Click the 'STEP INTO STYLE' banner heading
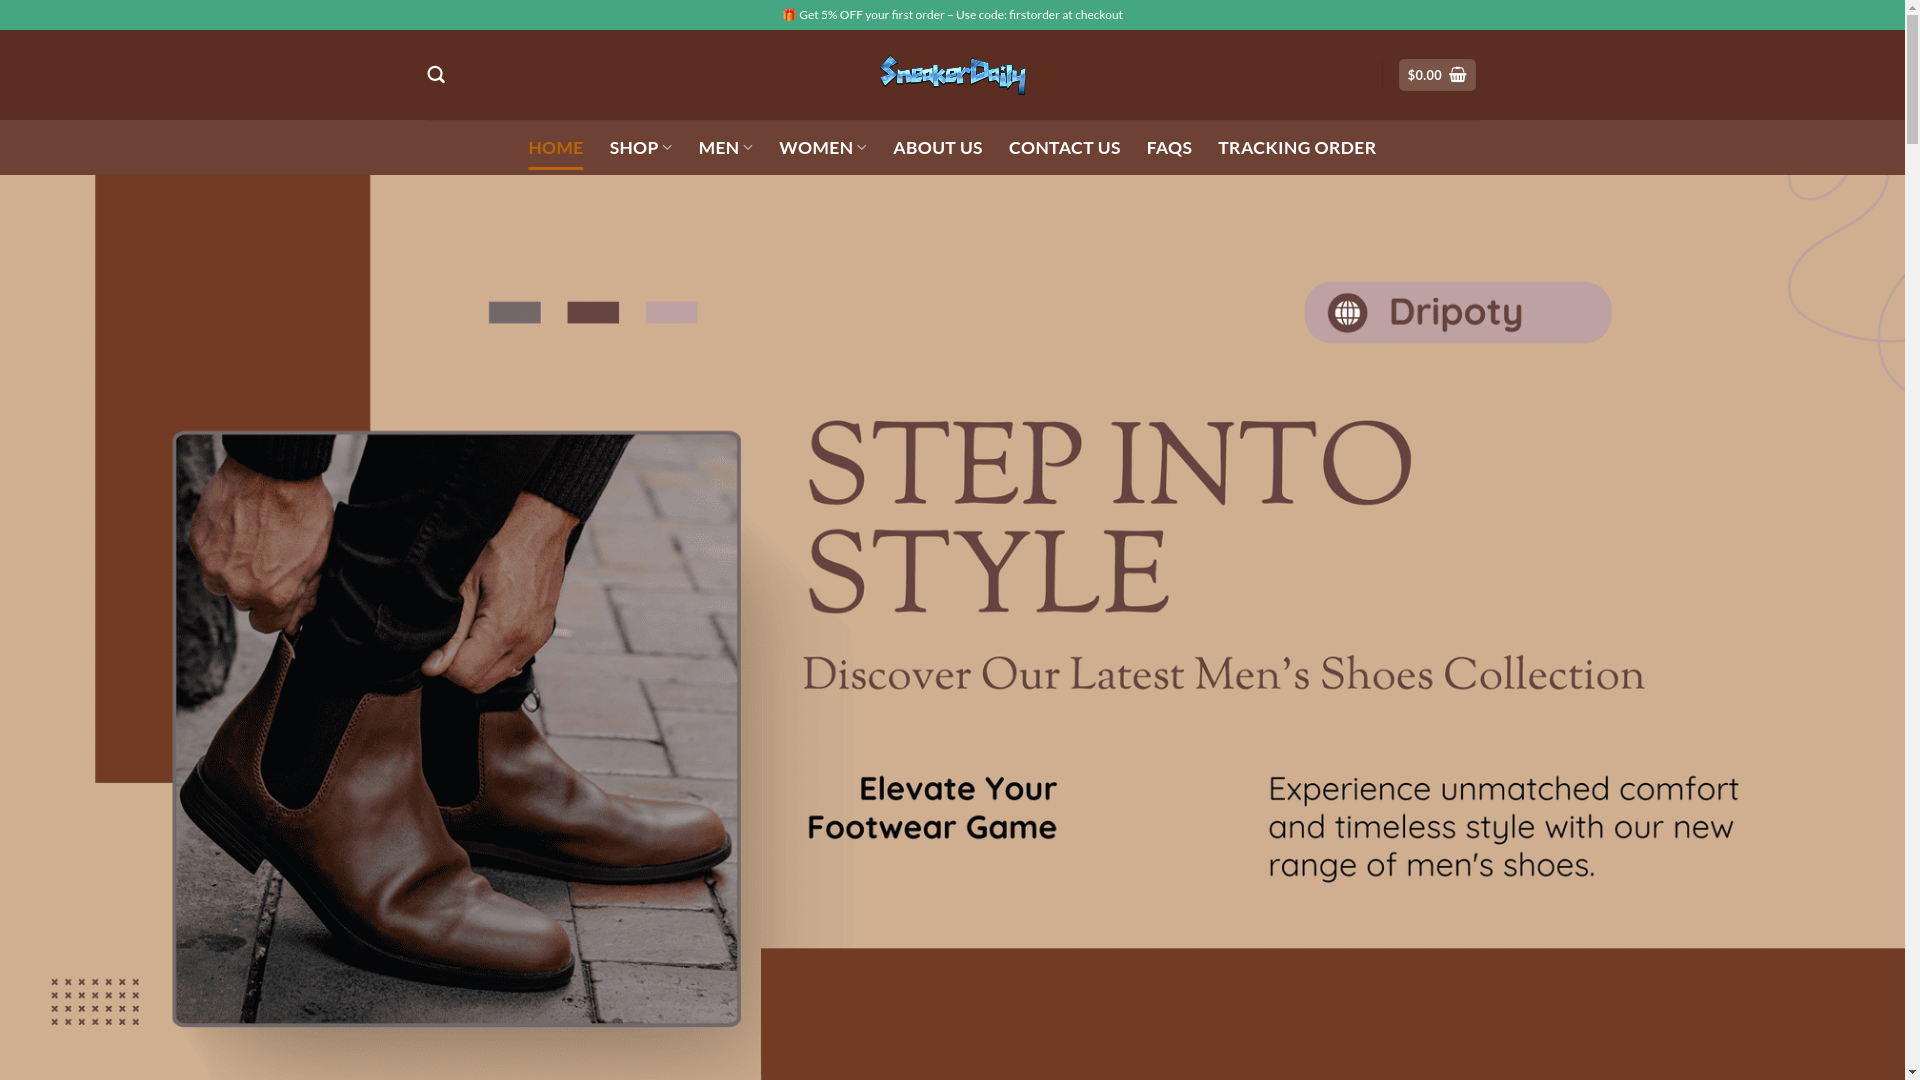 click(x=1108, y=516)
